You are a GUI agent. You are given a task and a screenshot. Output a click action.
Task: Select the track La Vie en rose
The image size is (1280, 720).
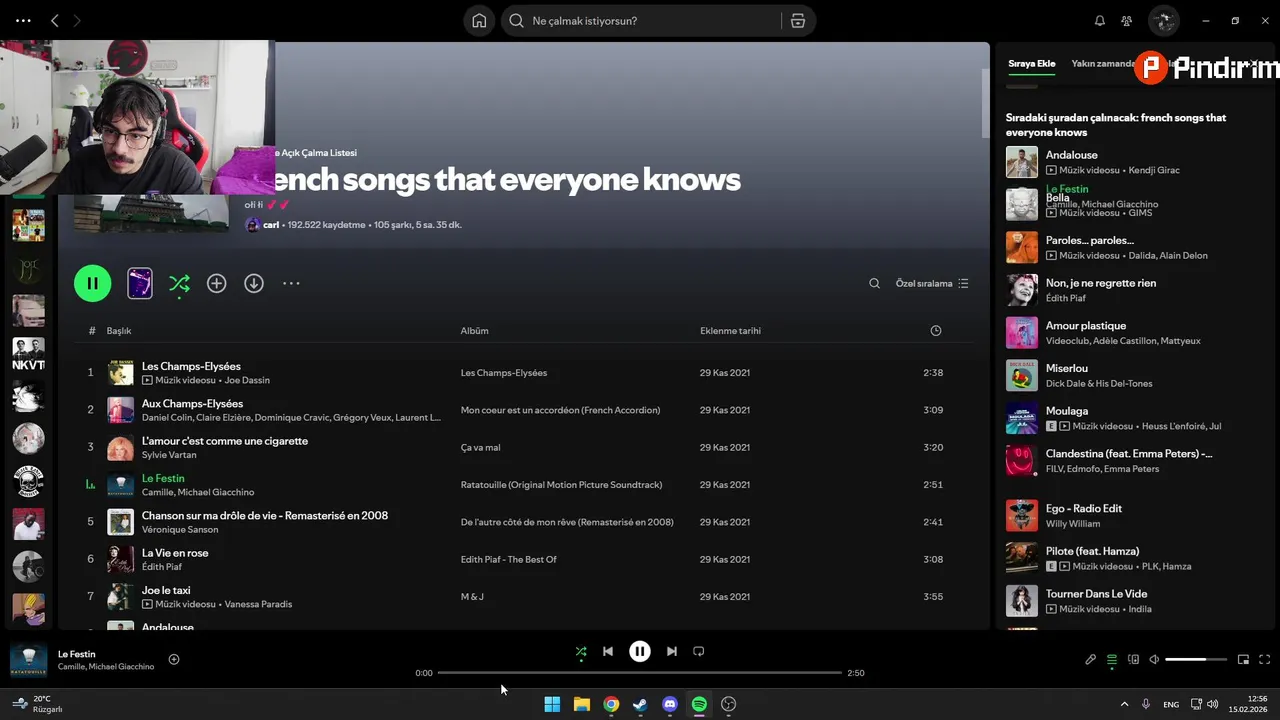click(x=175, y=553)
